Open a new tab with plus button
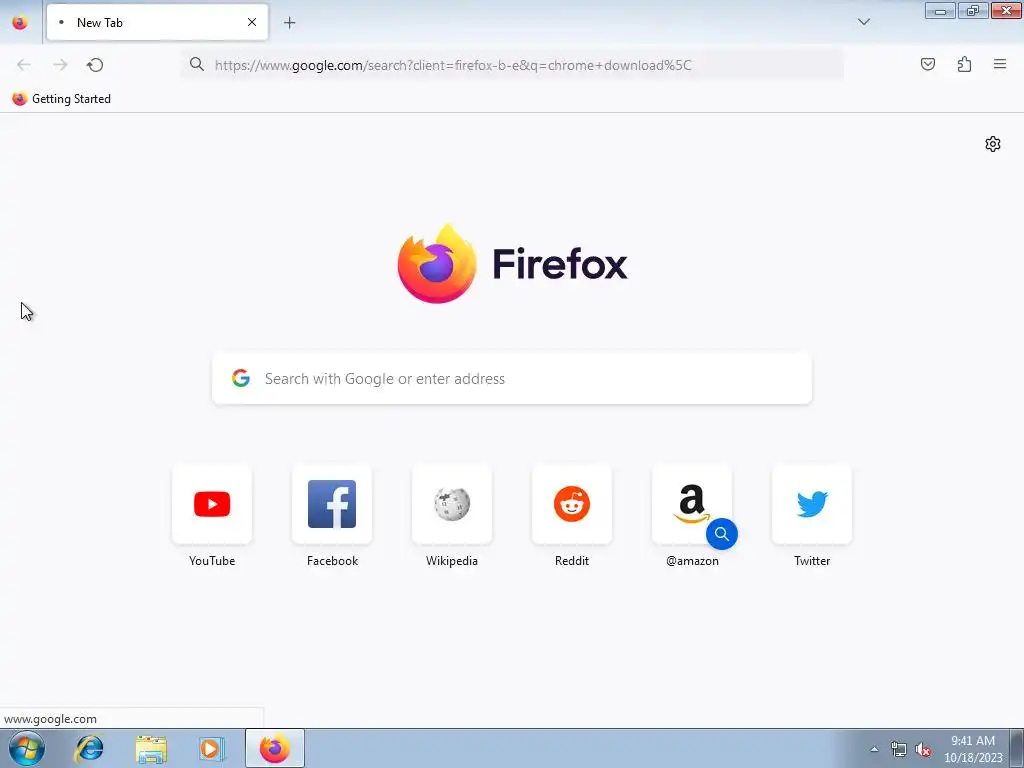 [x=289, y=23]
